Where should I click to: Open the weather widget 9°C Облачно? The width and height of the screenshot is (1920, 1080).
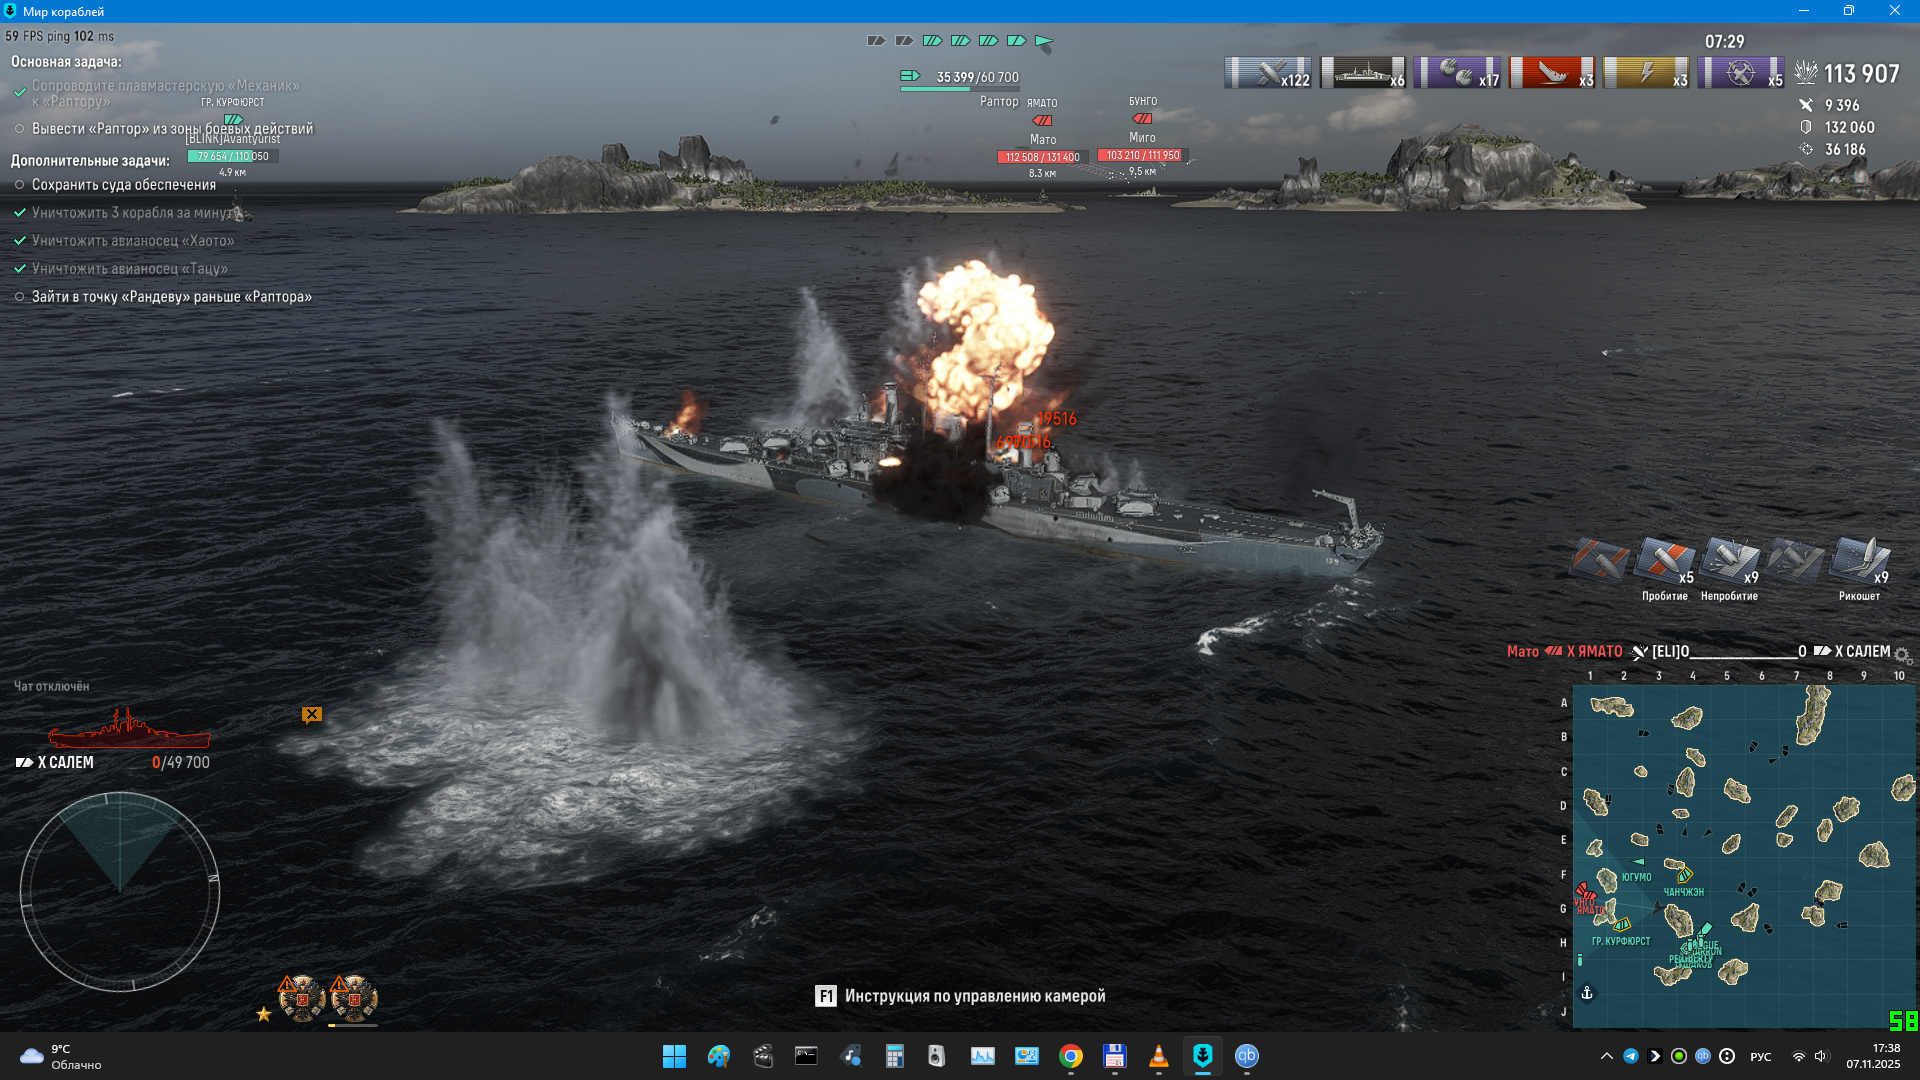tap(60, 1056)
